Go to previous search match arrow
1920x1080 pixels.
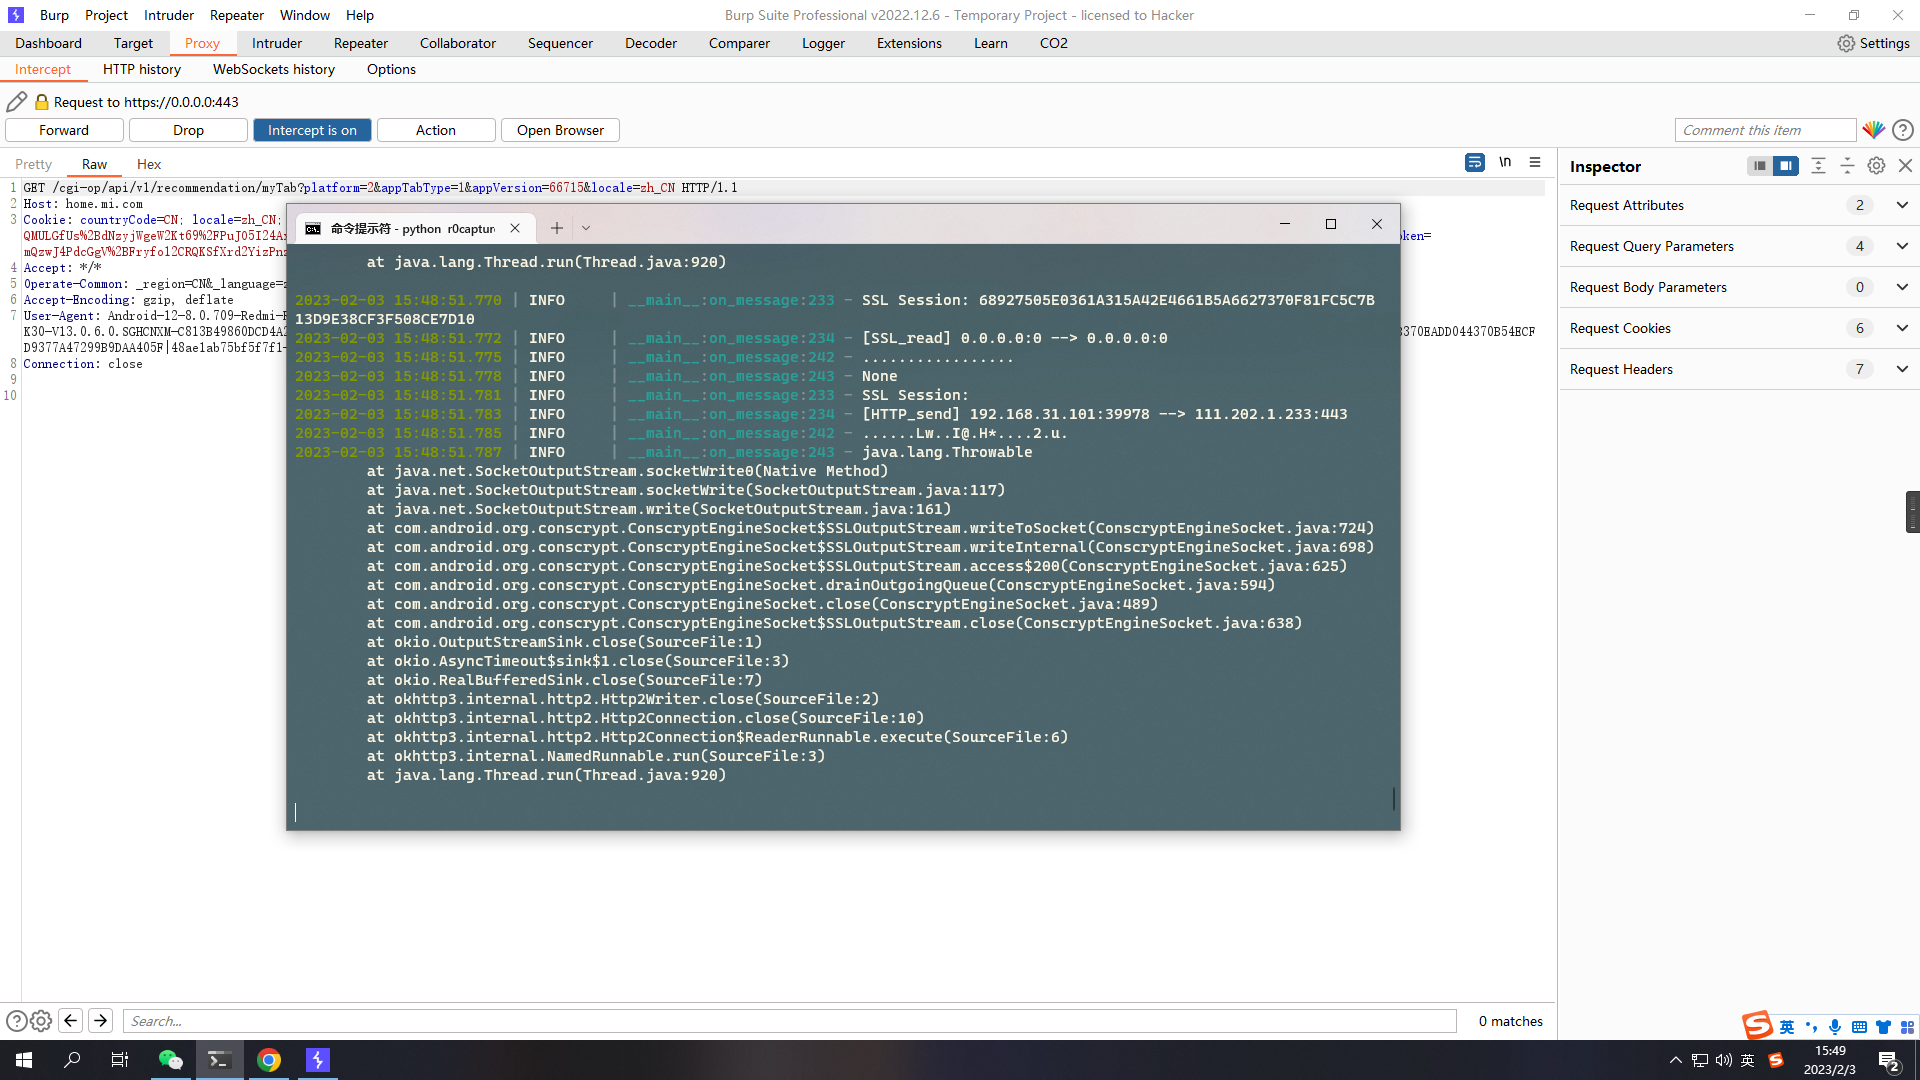click(70, 1021)
